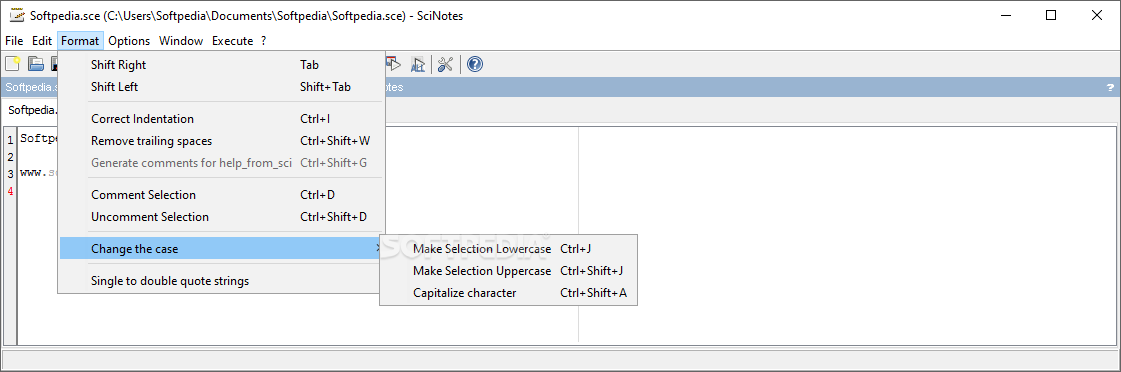
Task: Maximize the SciNotes window
Action: [x=1050, y=15]
